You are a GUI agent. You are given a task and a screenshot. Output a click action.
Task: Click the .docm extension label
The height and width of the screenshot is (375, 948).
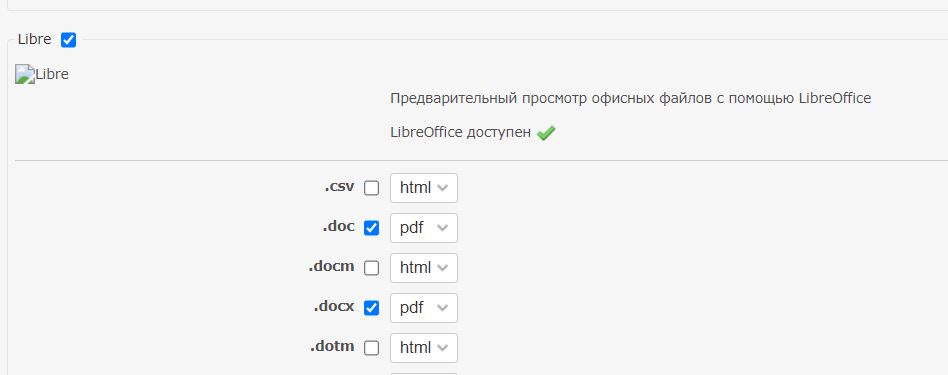(332, 267)
